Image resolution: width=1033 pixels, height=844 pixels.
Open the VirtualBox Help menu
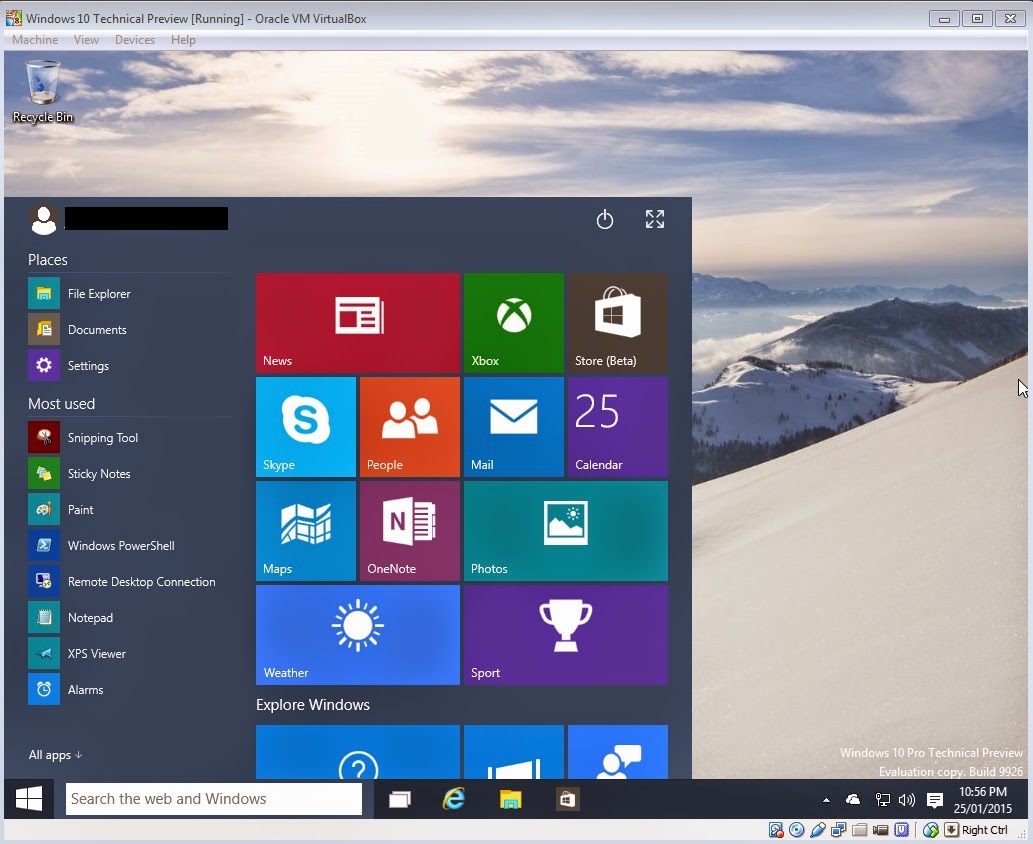coord(183,40)
